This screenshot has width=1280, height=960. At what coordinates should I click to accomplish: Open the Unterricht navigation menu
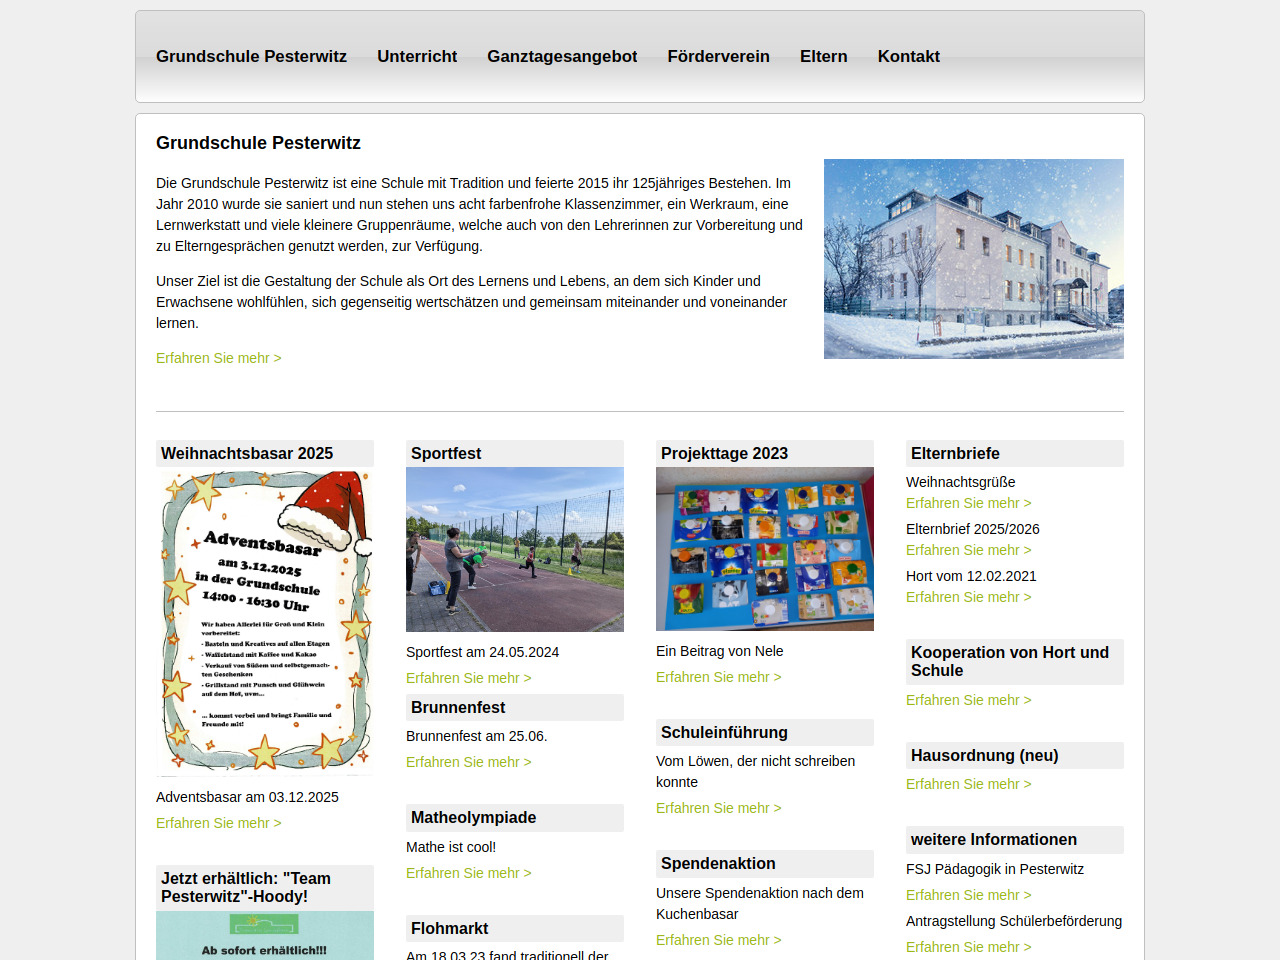[417, 57]
